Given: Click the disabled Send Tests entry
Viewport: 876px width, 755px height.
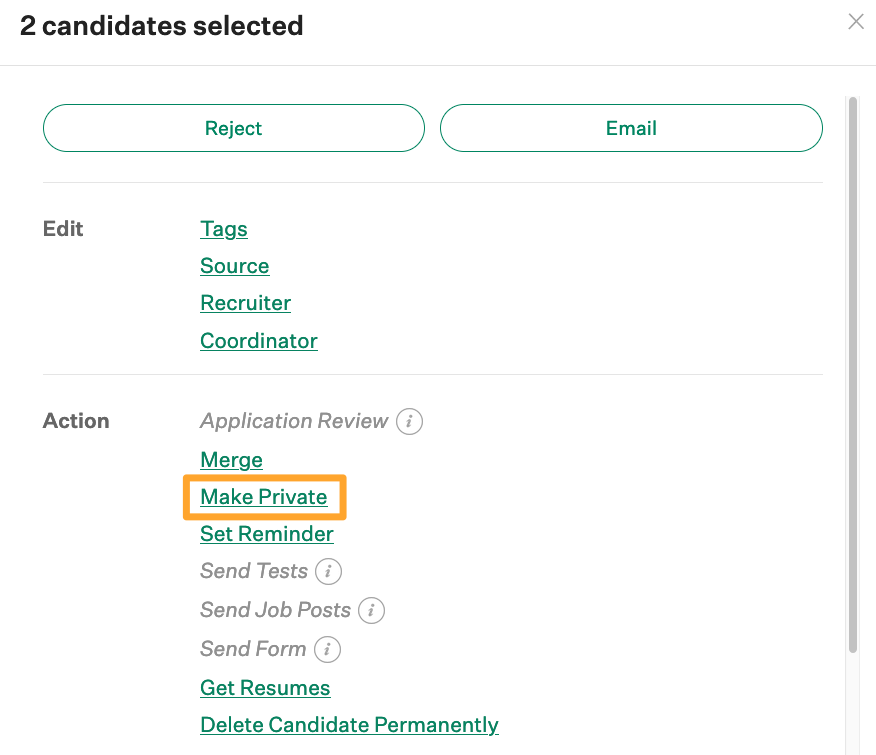Looking at the screenshot, I should pyautogui.click(x=253, y=571).
